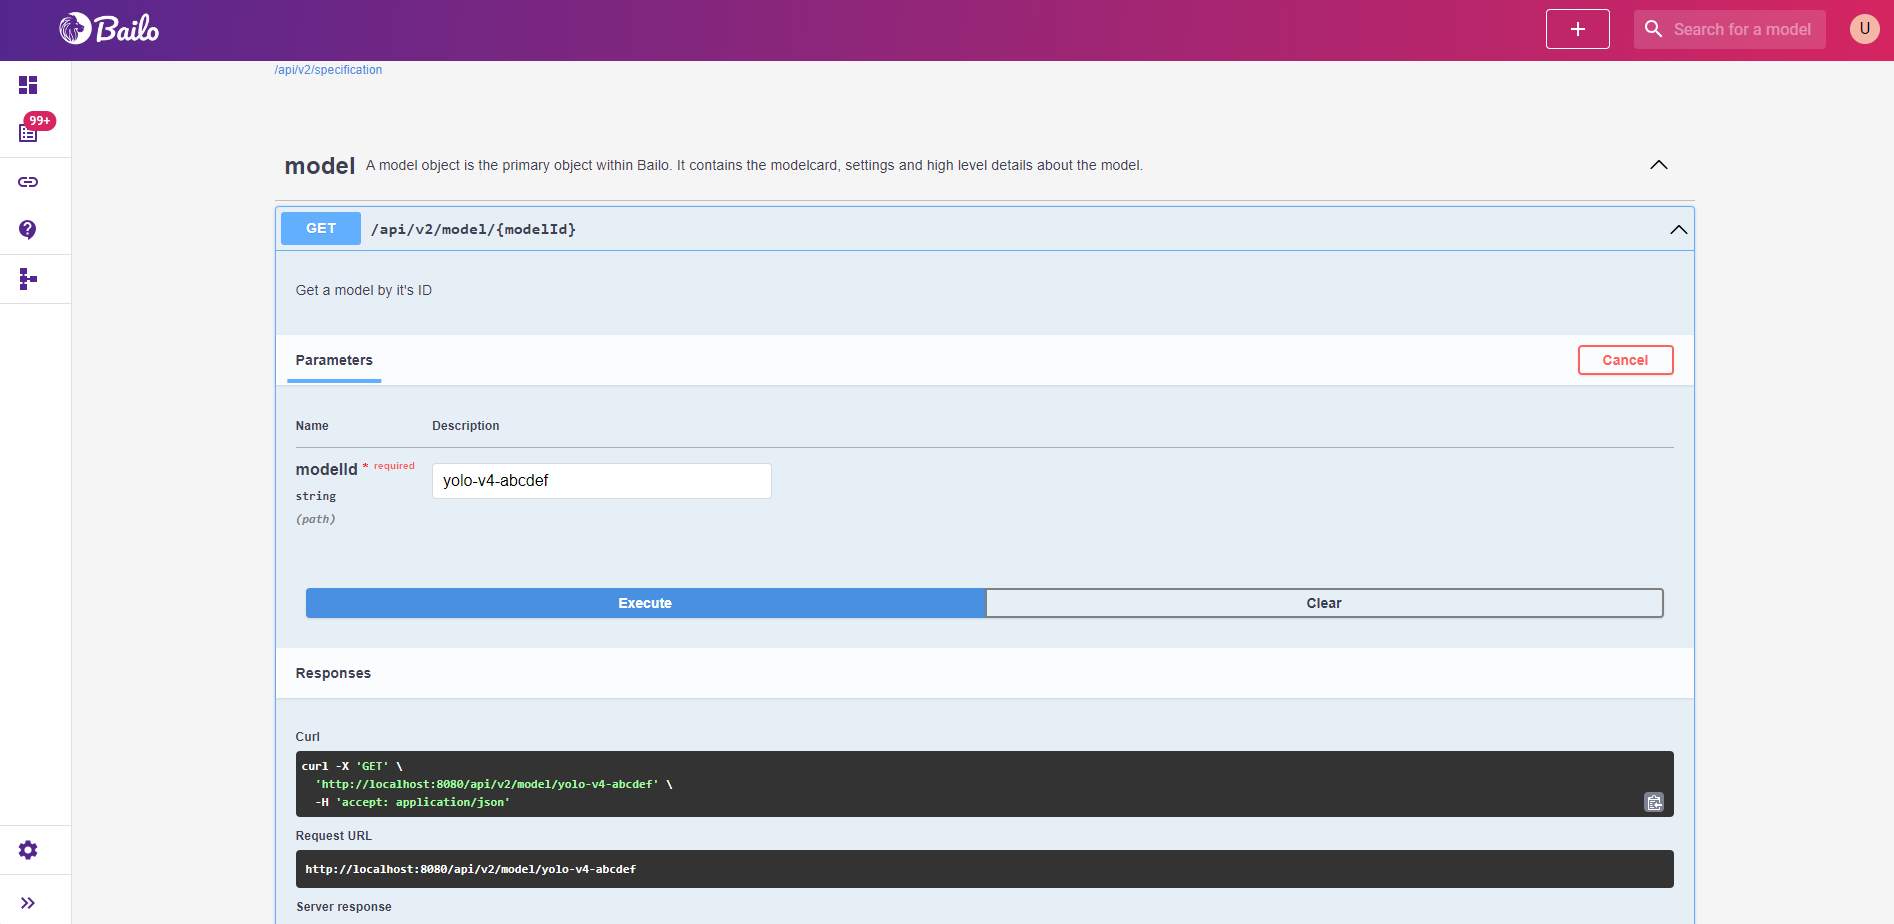Collapse the GET /api/v2/model/{modelId} operation
The width and height of the screenshot is (1894, 924).
(1677, 228)
